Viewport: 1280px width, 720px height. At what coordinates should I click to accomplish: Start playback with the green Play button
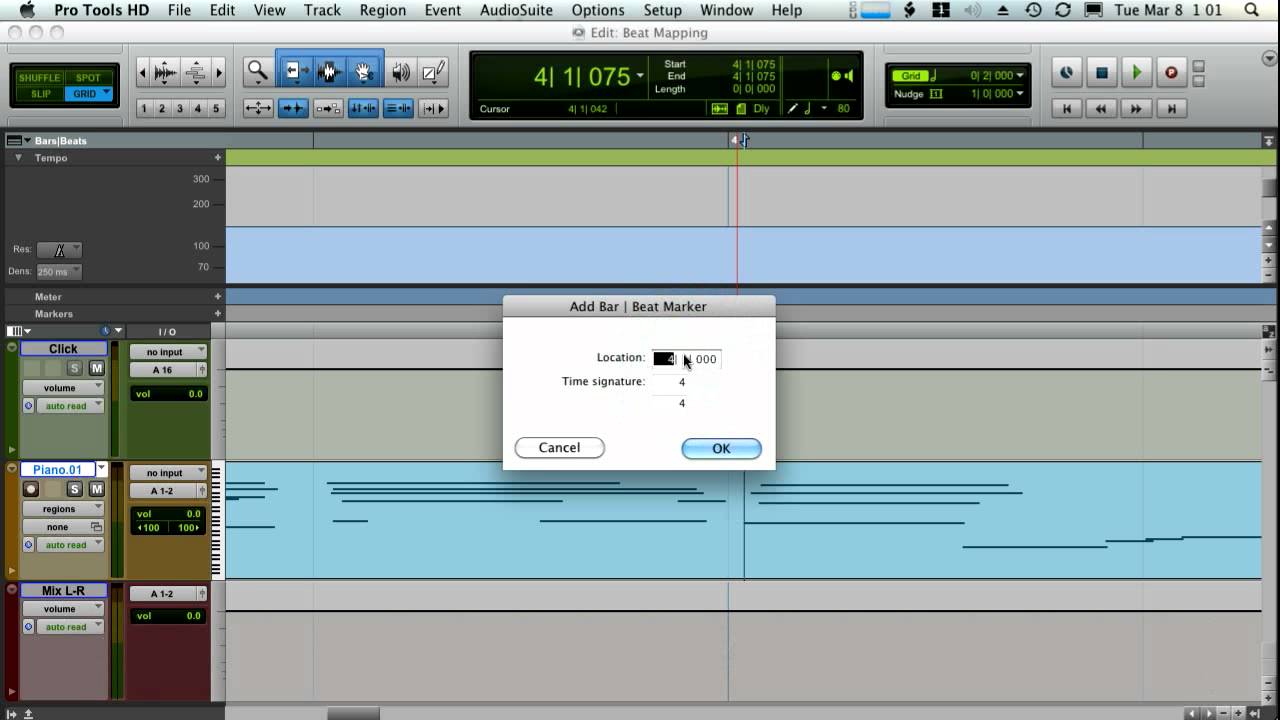(x=1136, y=73)
